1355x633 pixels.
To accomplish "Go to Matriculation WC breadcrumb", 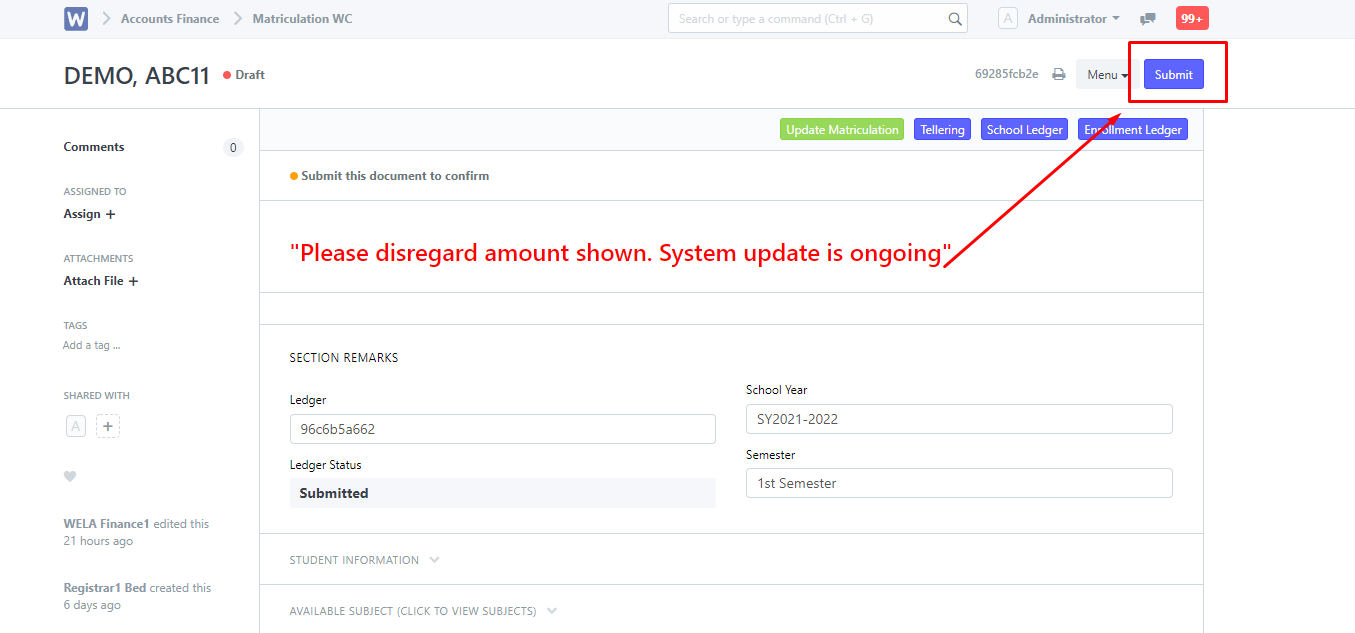I will [302, 19].
